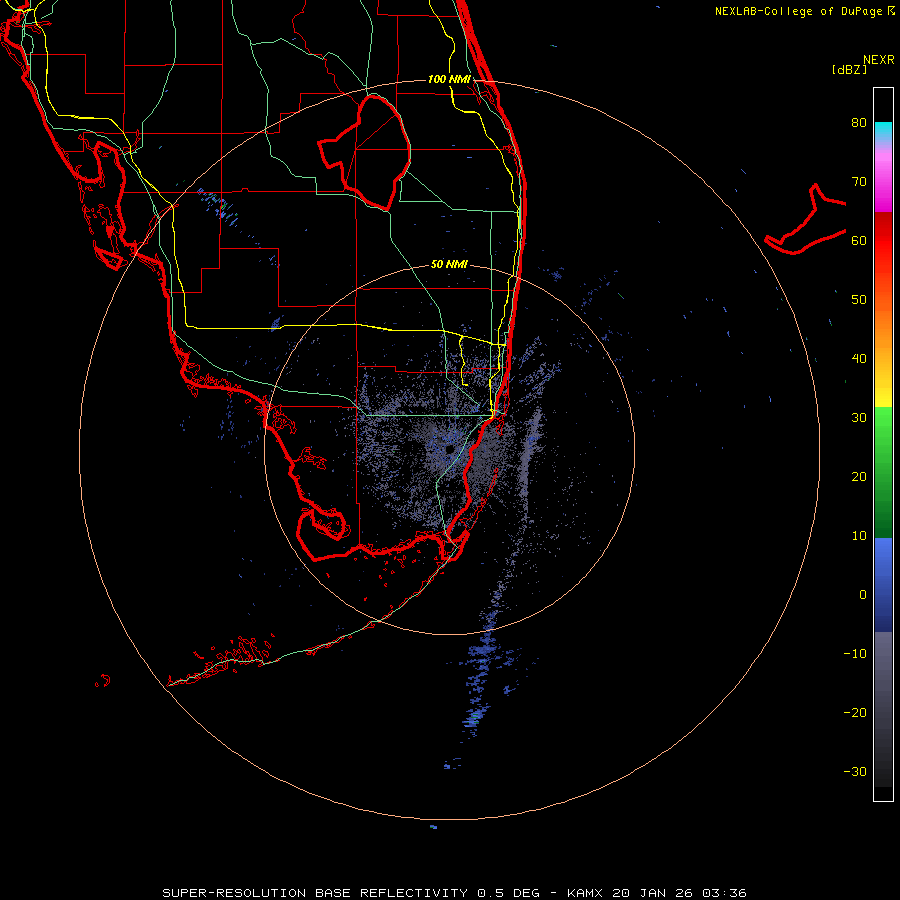Click the KAMX radar site dark center dot

[449, 449]
